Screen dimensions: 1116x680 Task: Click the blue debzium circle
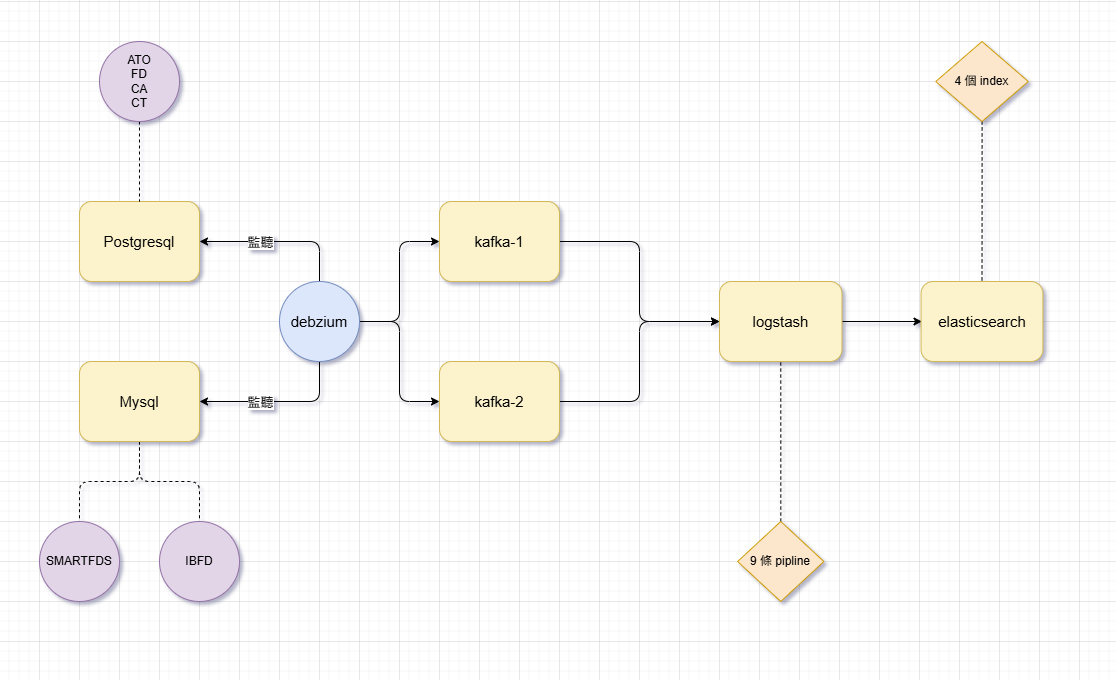pos(319,321)
